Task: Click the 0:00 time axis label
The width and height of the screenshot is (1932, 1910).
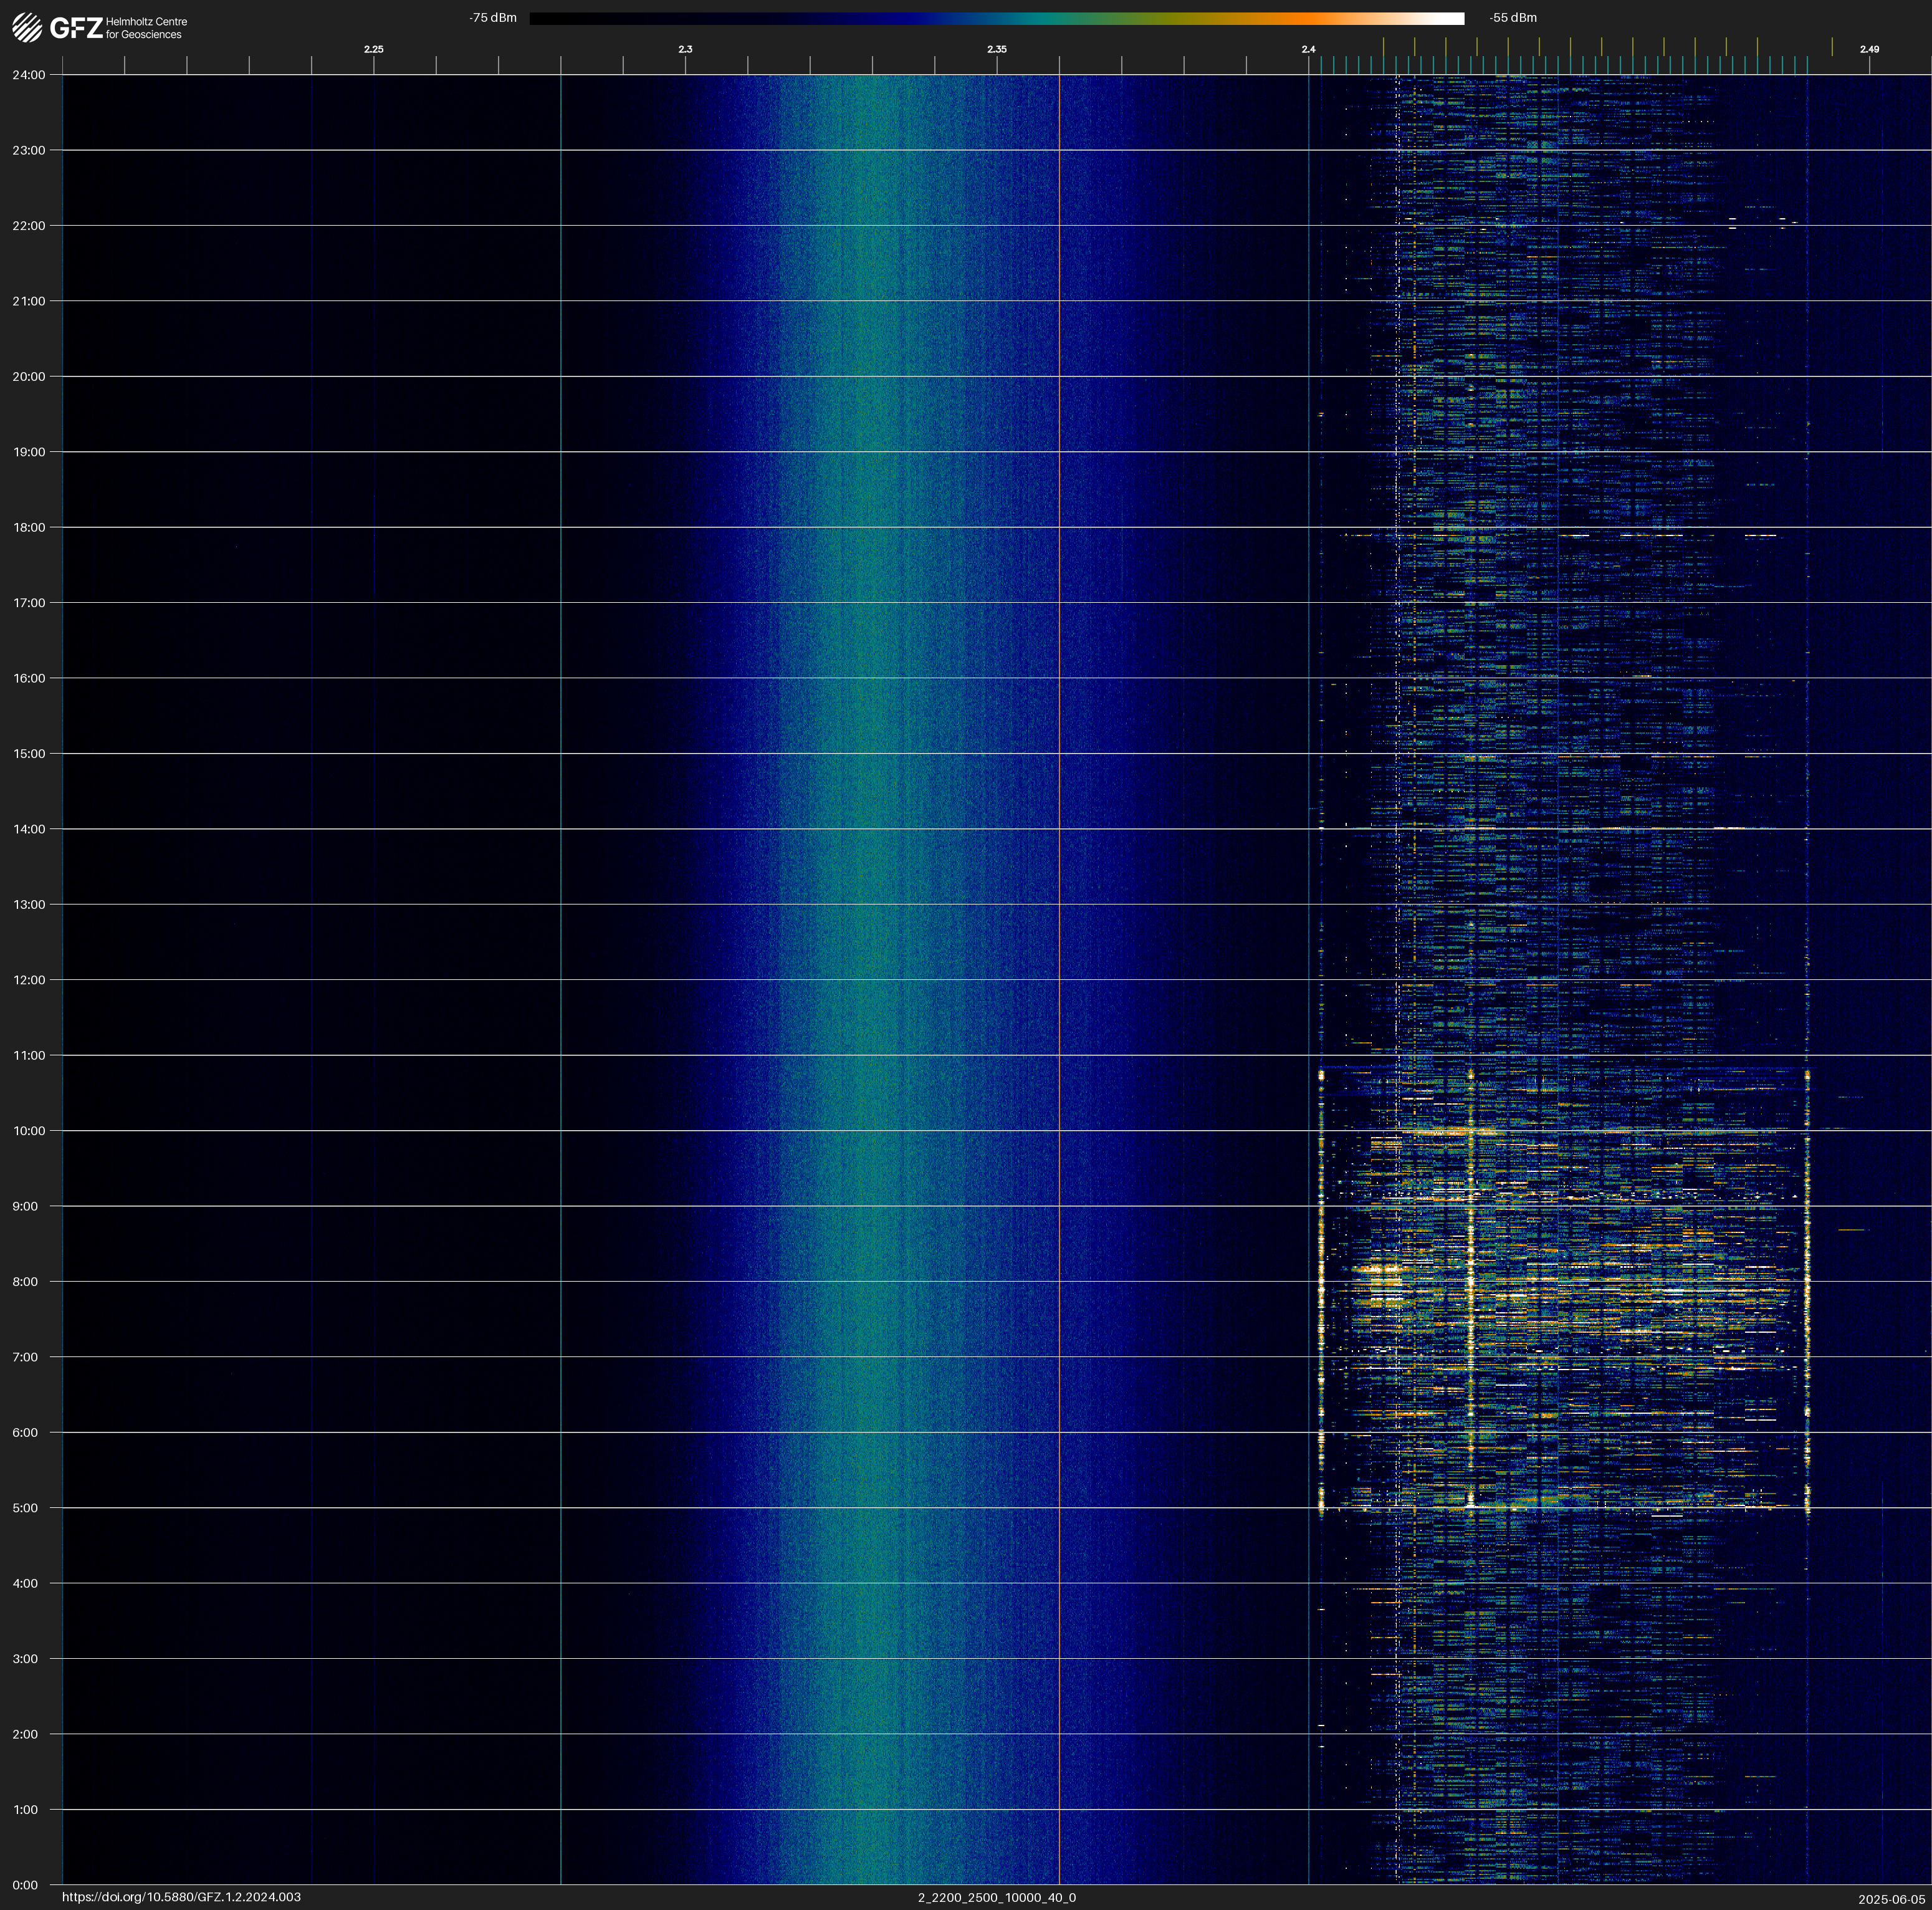Action: (x=25, y=1885)
